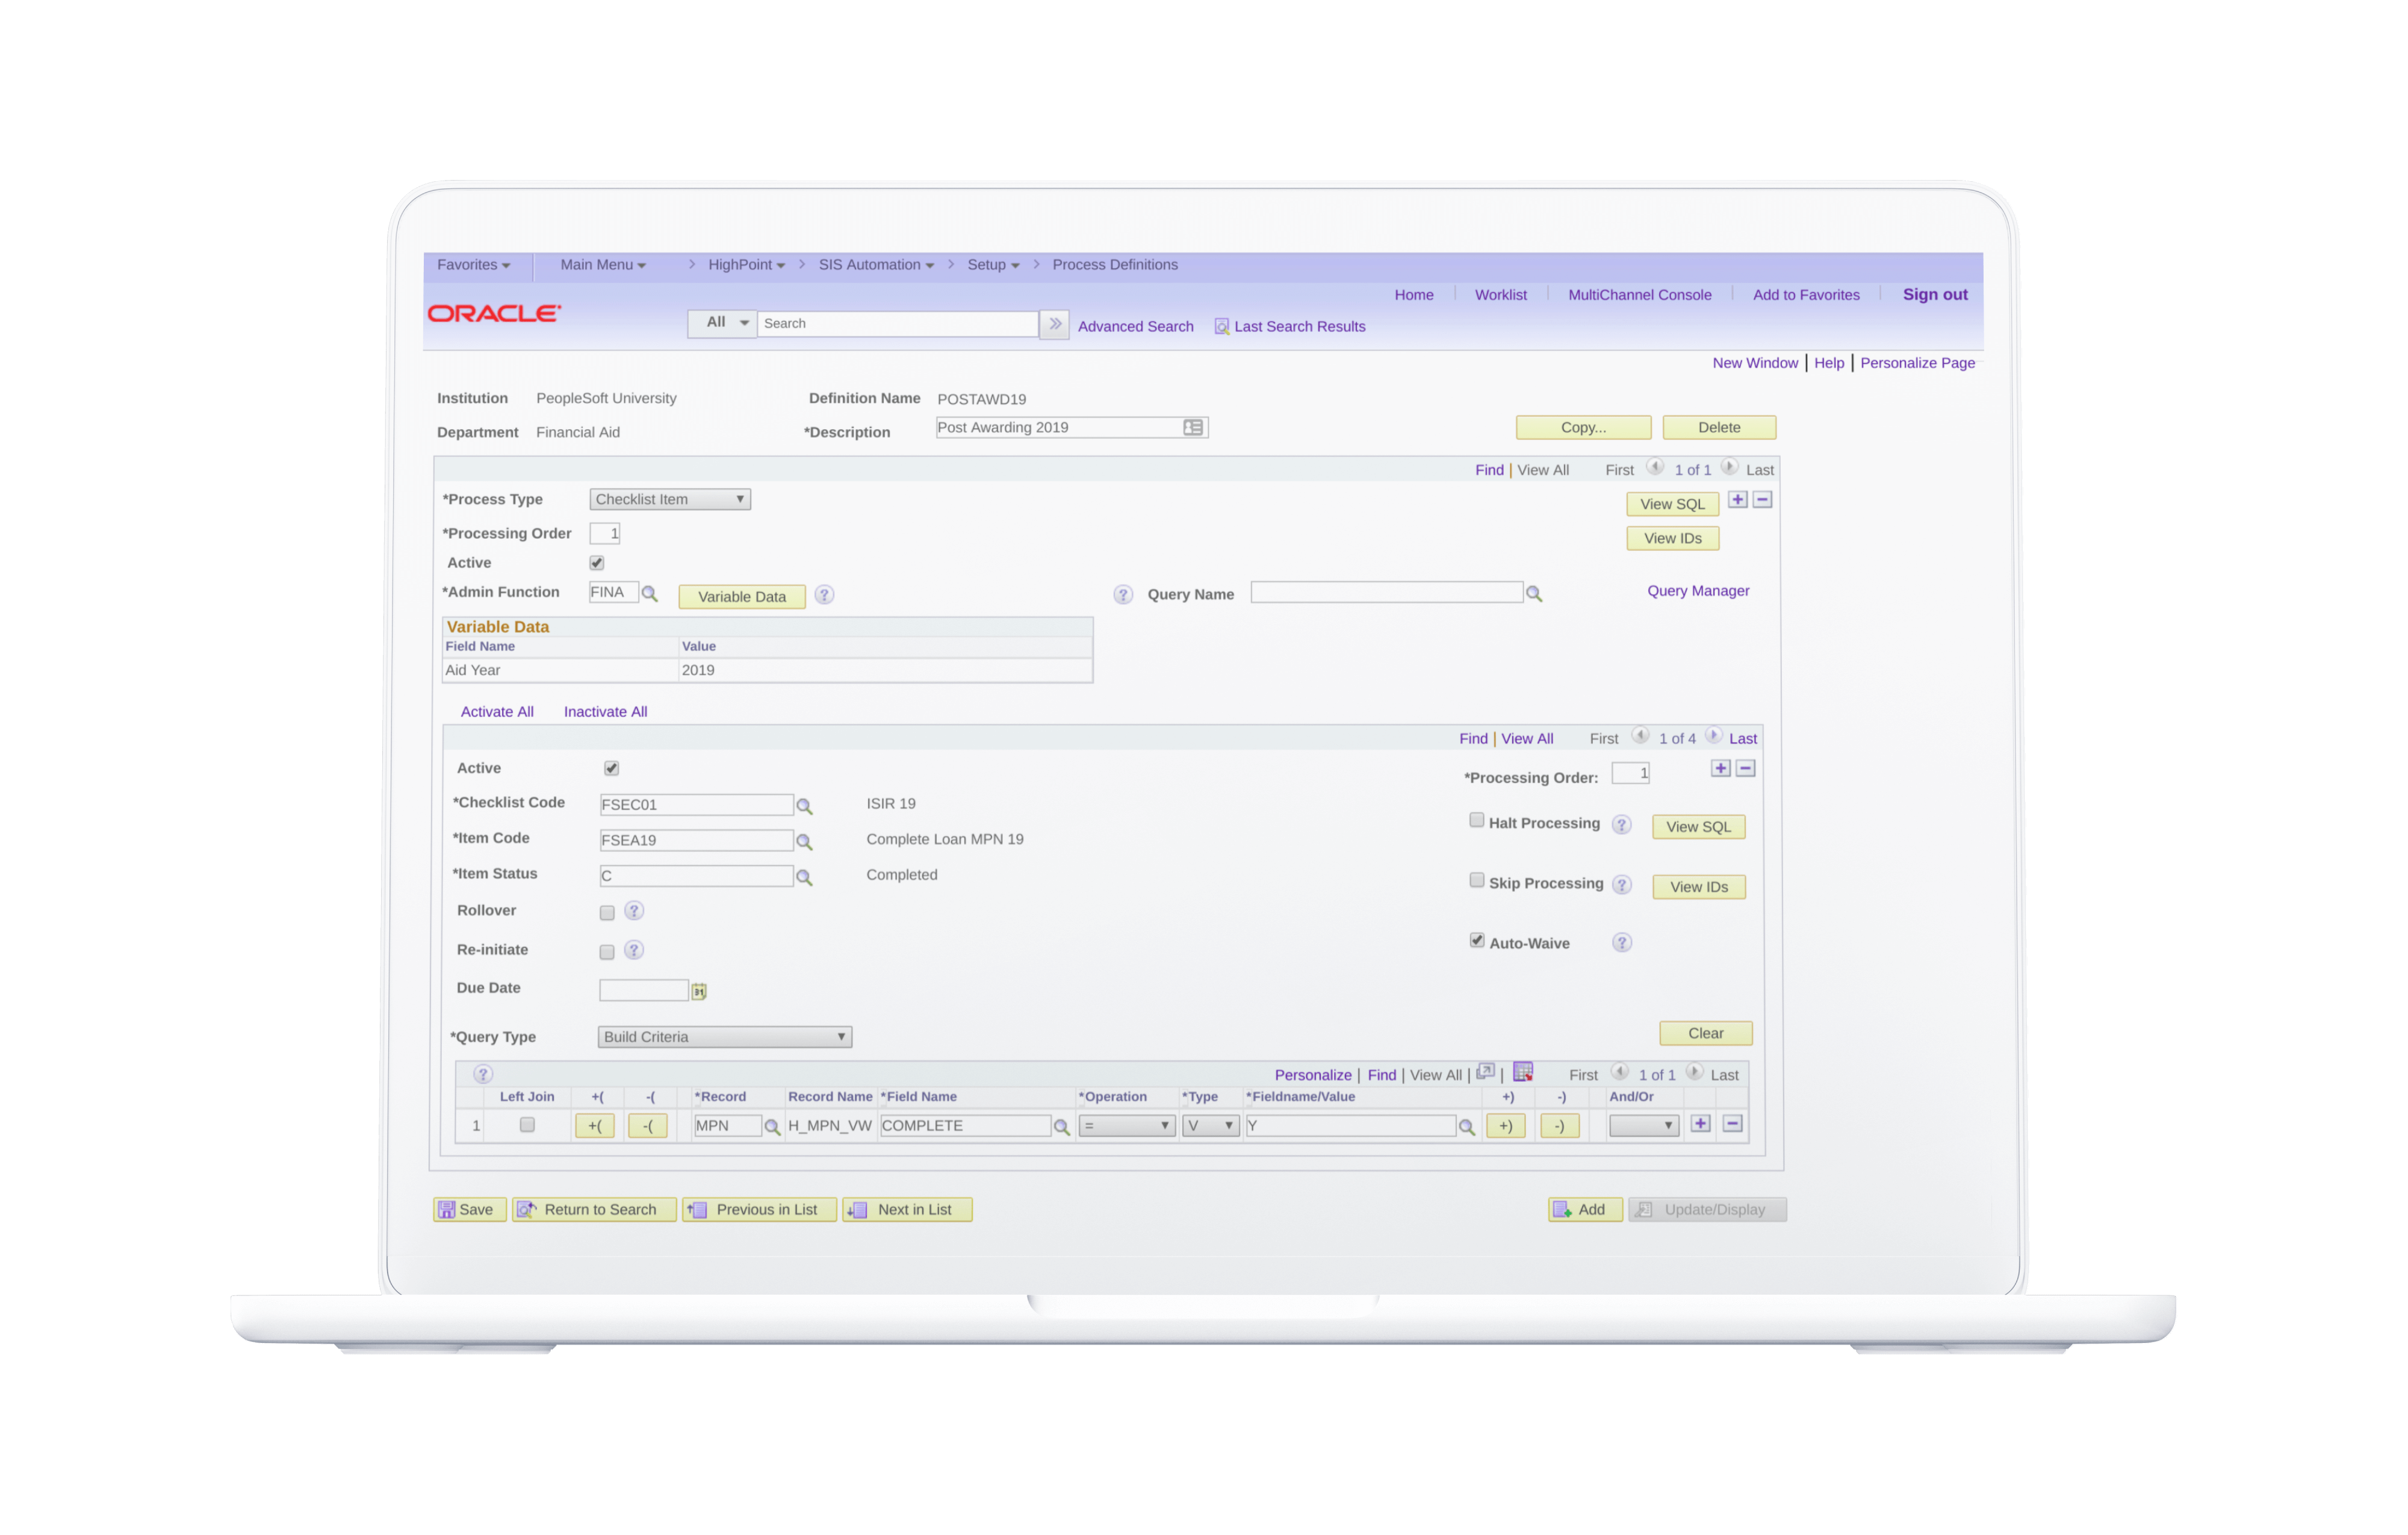Viewport: 2408px width, 1535px height.
Task: Check Skip Processing
Action: (1477, 881)
